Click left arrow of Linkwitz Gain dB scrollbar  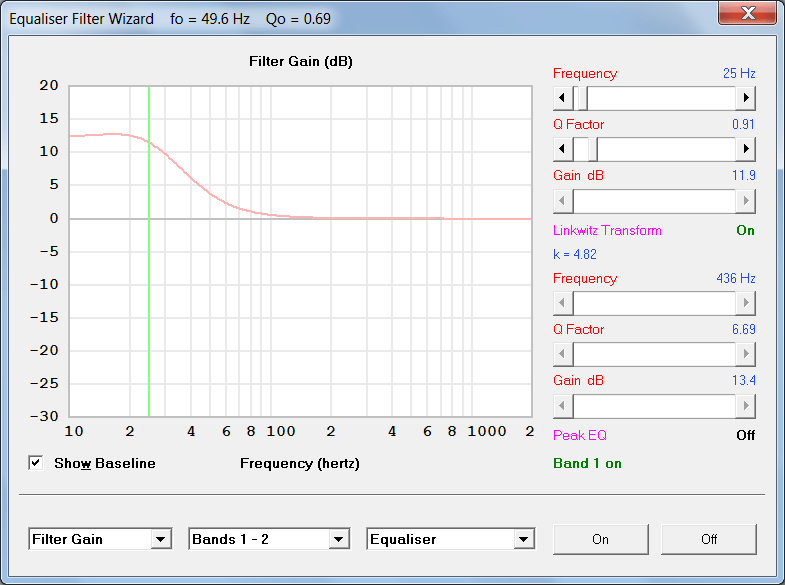tap(563, 201)
